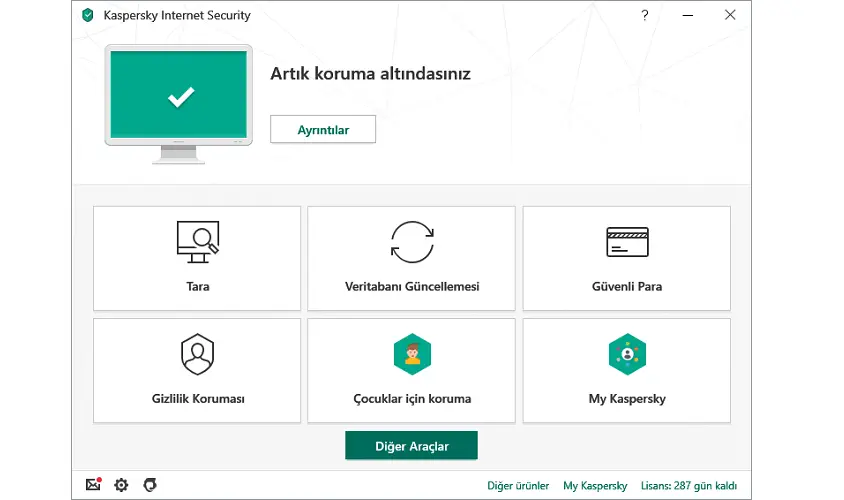Open Diğer Araçlar button

411,446
